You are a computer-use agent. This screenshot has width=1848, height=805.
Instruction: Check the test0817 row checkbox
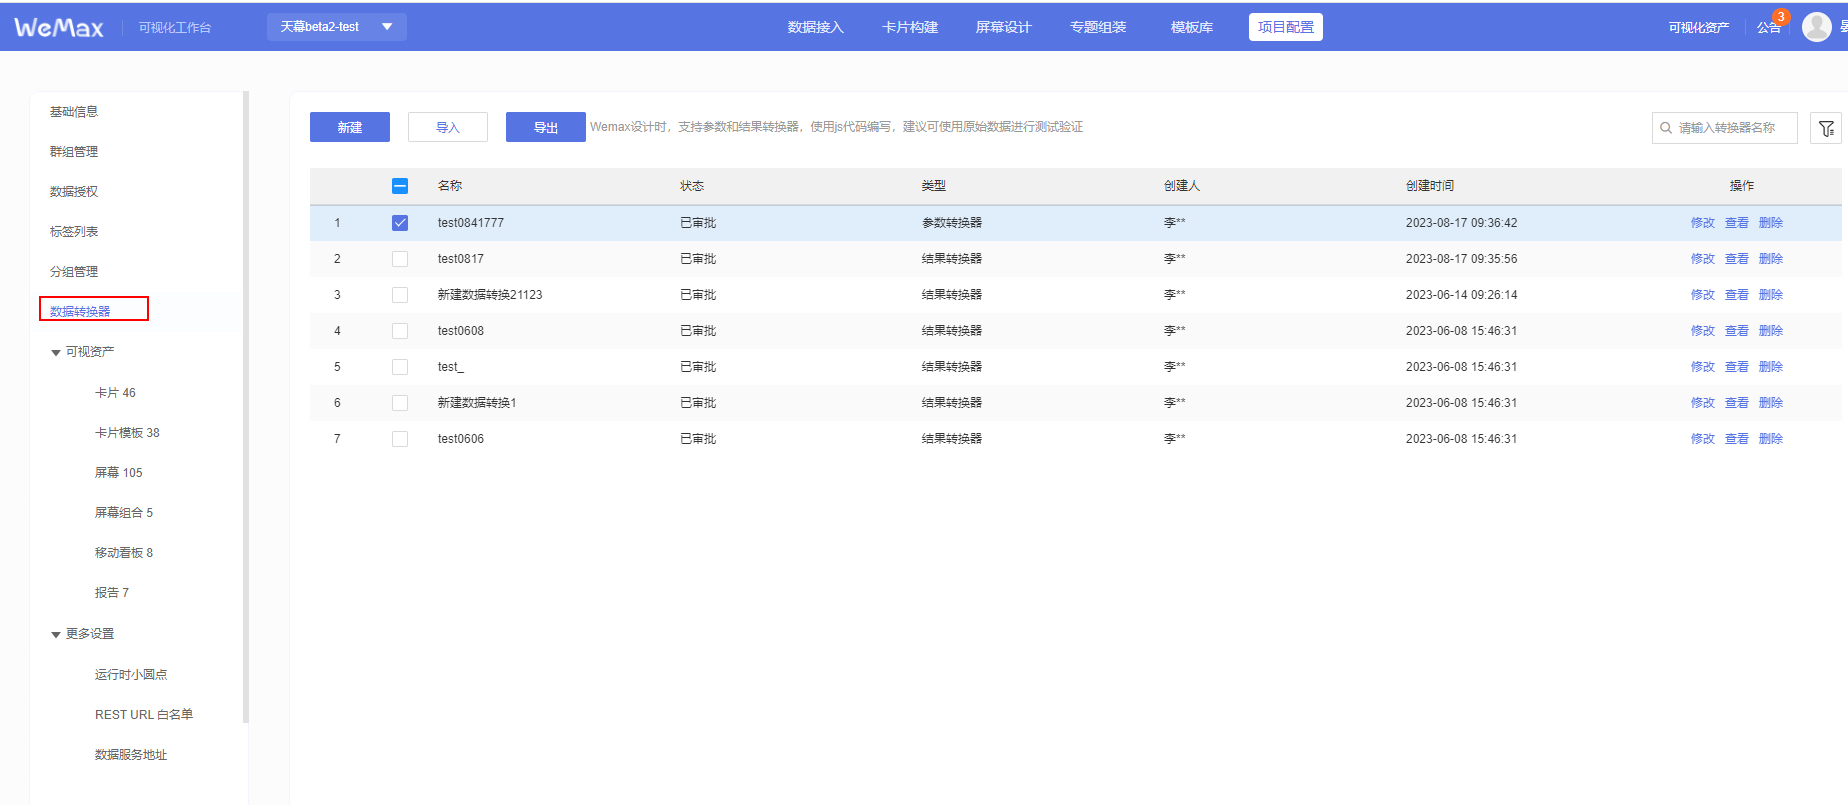400,259
